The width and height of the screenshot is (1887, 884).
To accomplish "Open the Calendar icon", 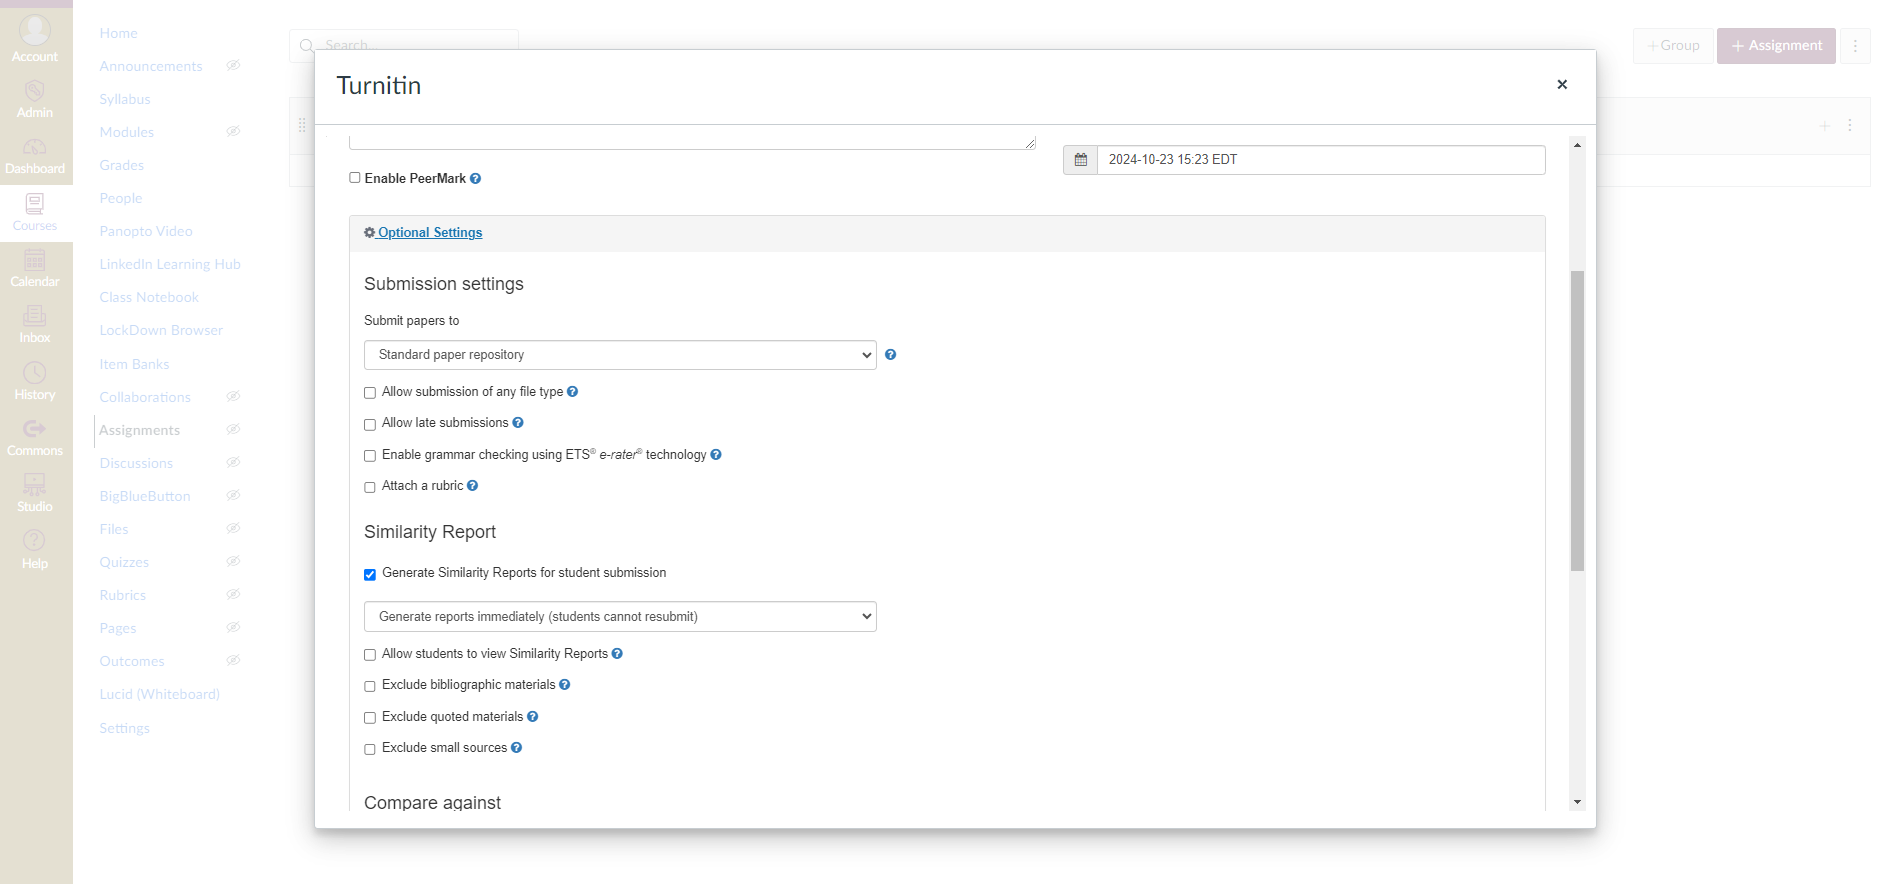I will point(35,261).
